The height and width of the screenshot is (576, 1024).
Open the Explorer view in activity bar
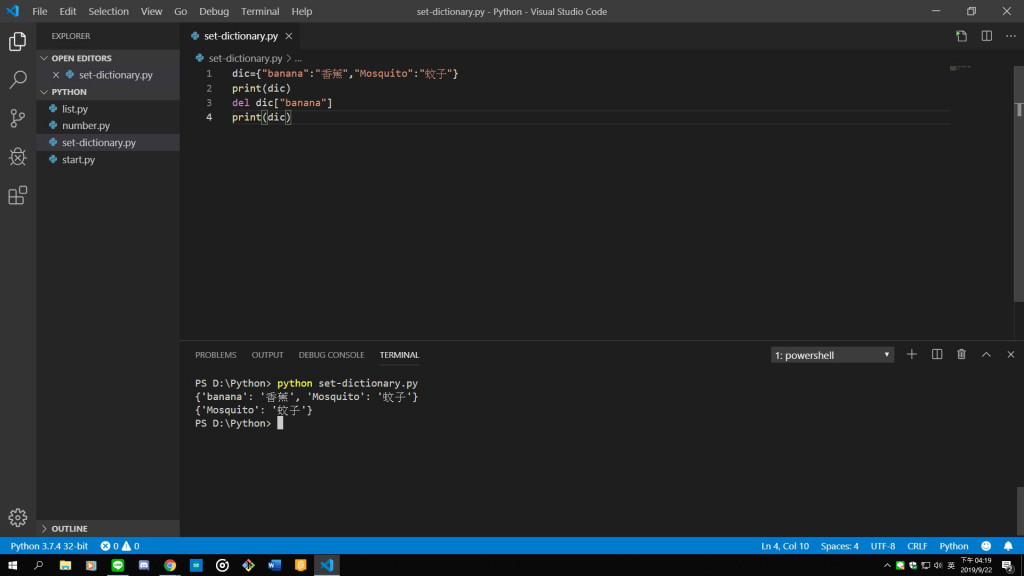(x=18, y=42)
